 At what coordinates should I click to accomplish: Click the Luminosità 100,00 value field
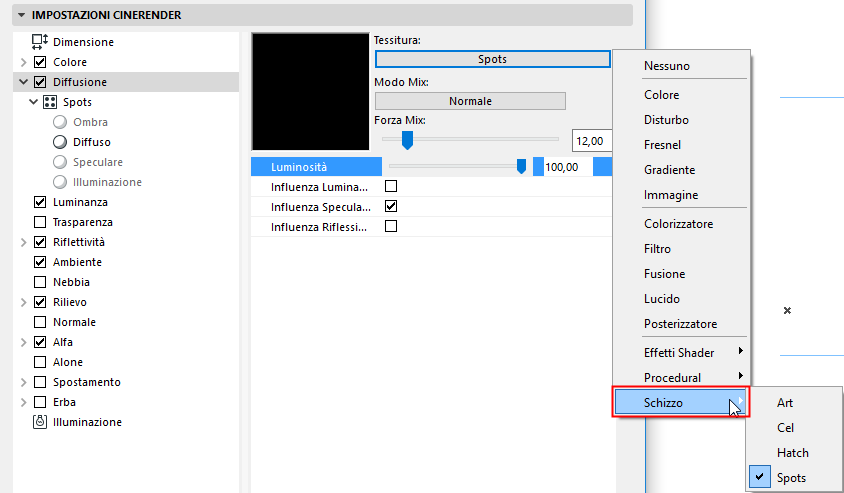click(x=568, y=167)
